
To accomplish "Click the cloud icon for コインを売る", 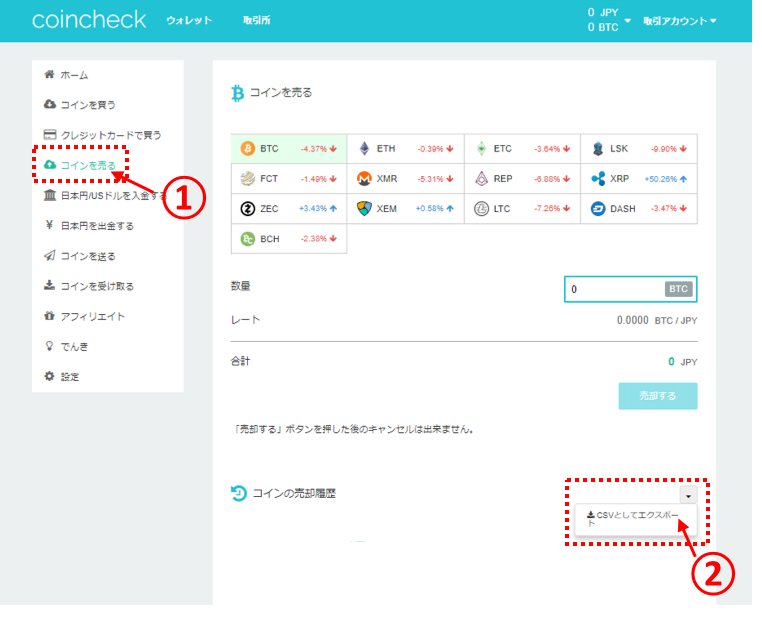I will (x=50, y=165).
